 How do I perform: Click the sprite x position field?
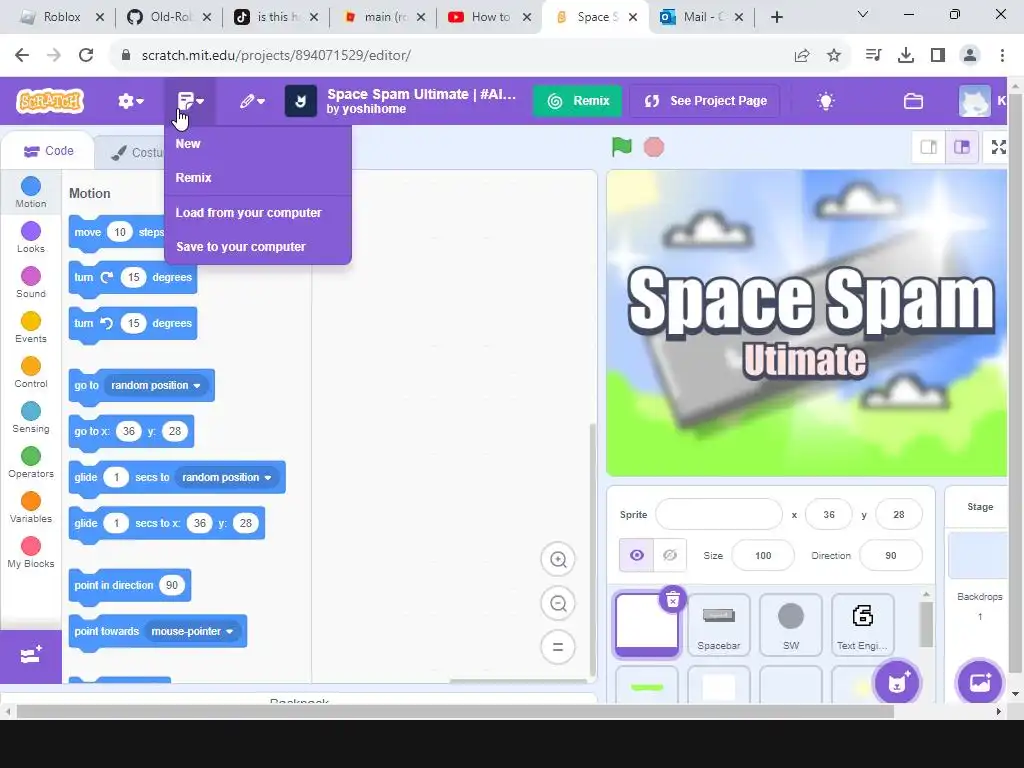pos(829,515)
